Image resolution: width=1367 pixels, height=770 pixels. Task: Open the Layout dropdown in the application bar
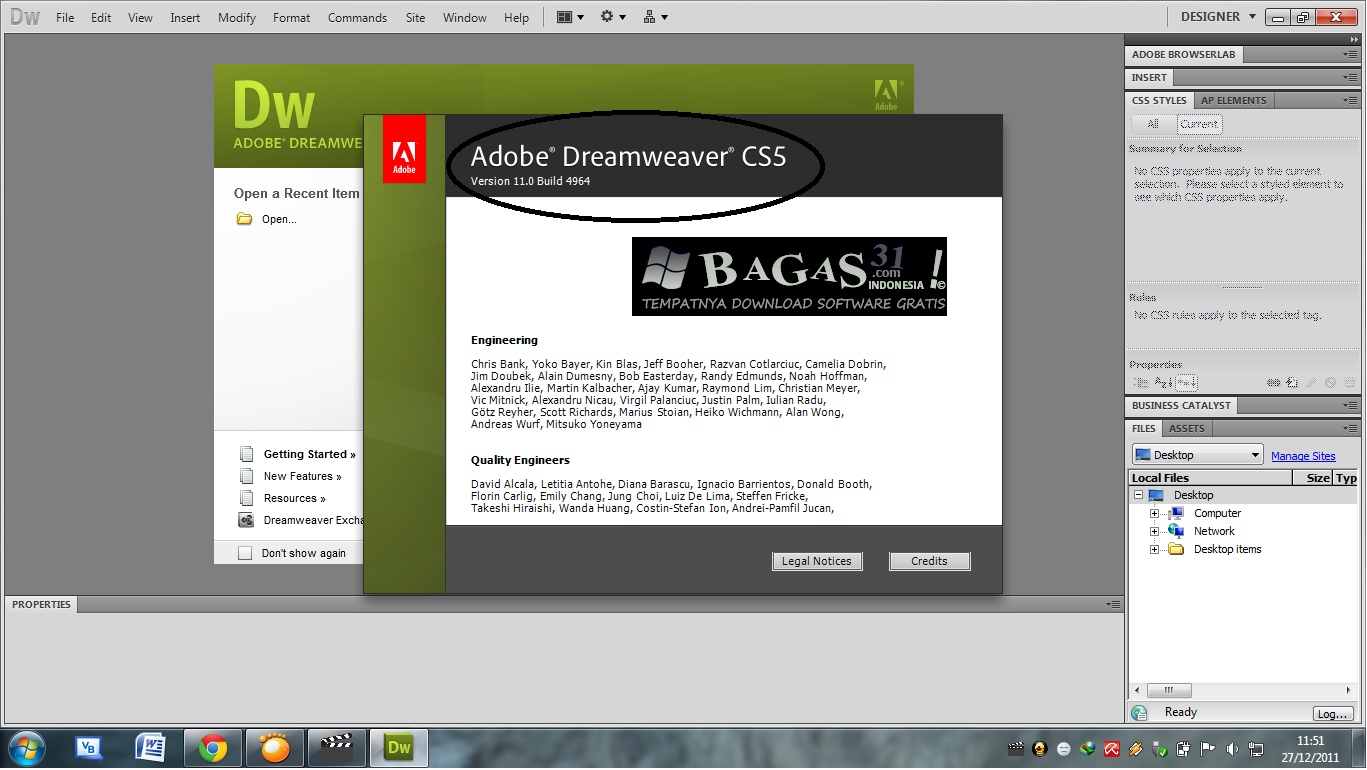click(570, 17)
